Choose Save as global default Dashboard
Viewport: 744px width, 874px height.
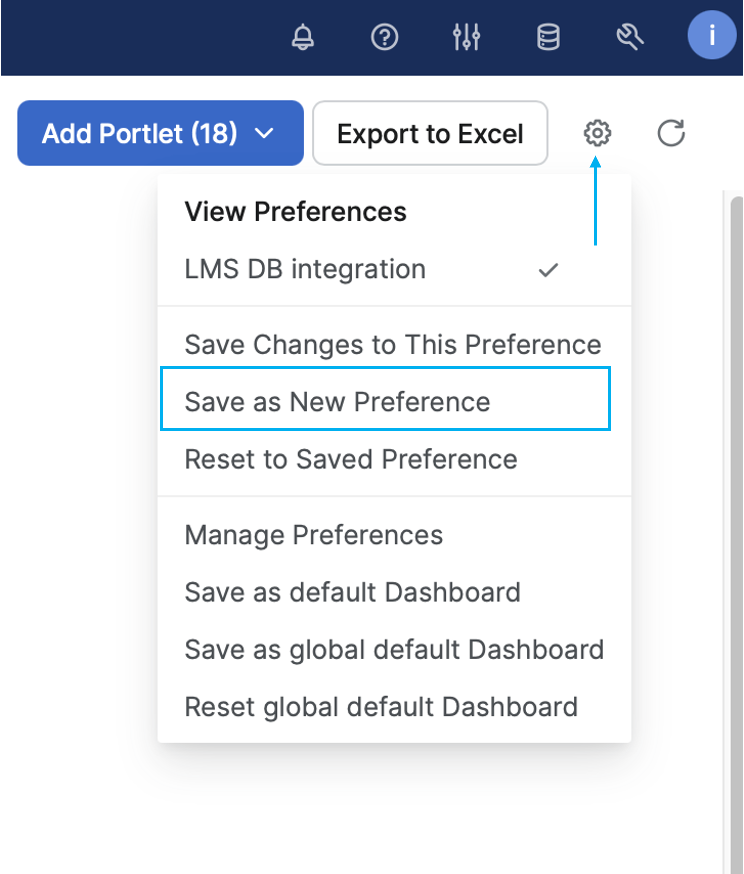click(394, 650)
